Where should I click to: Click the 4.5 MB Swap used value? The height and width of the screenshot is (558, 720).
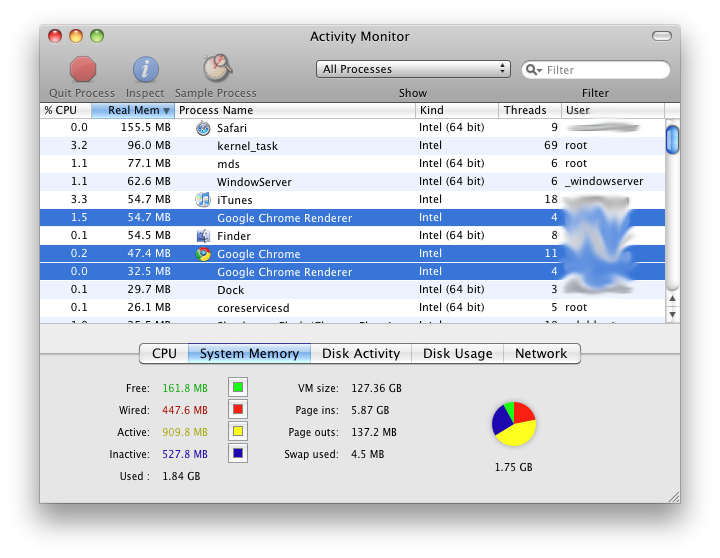(x=367, y=454)
